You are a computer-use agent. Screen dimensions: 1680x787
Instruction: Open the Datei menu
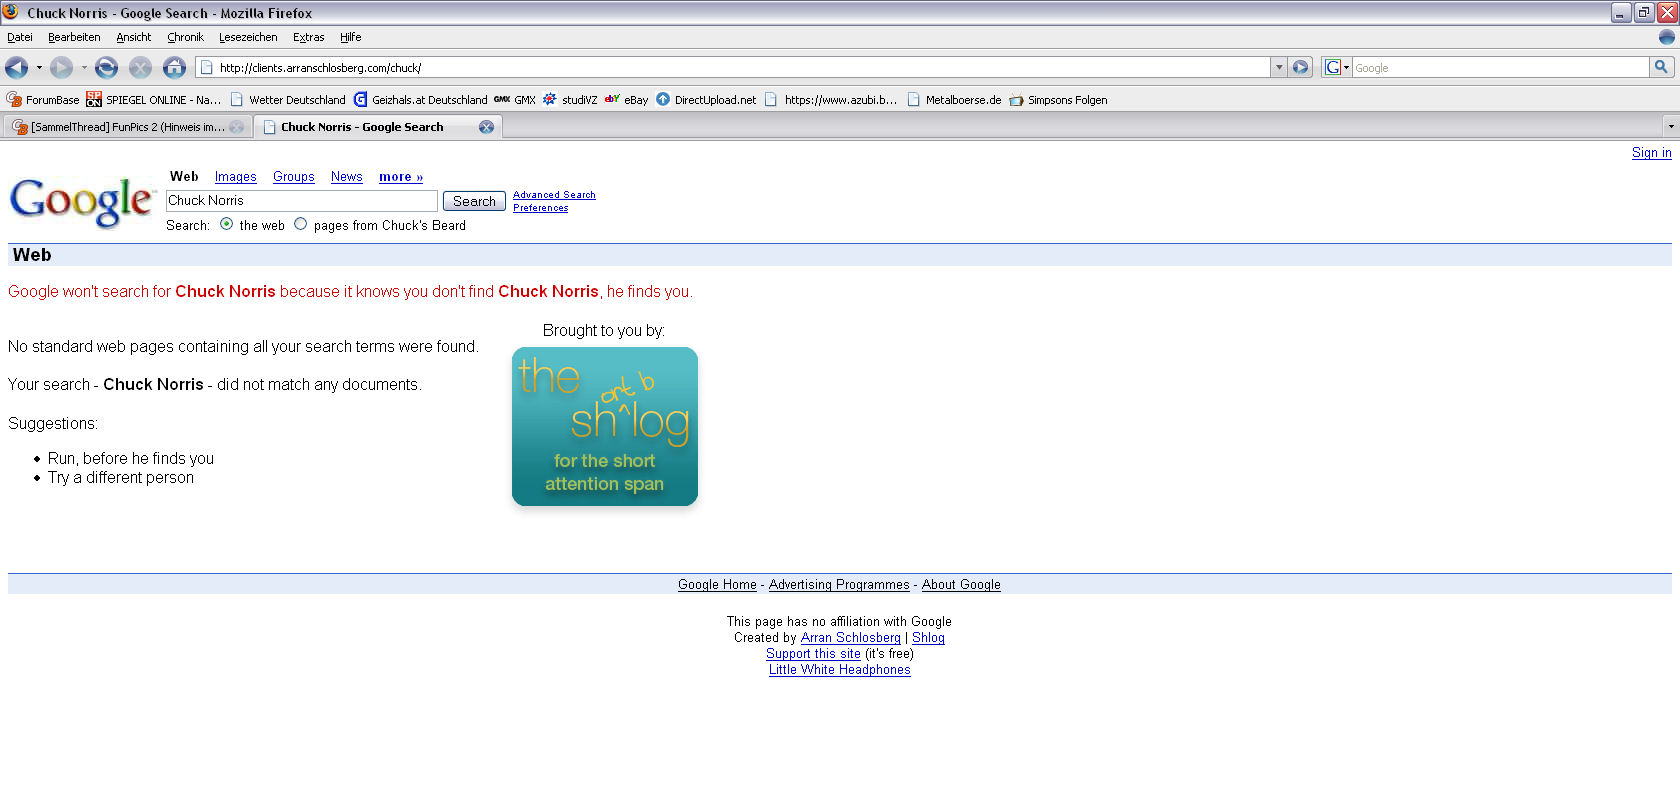20,37
